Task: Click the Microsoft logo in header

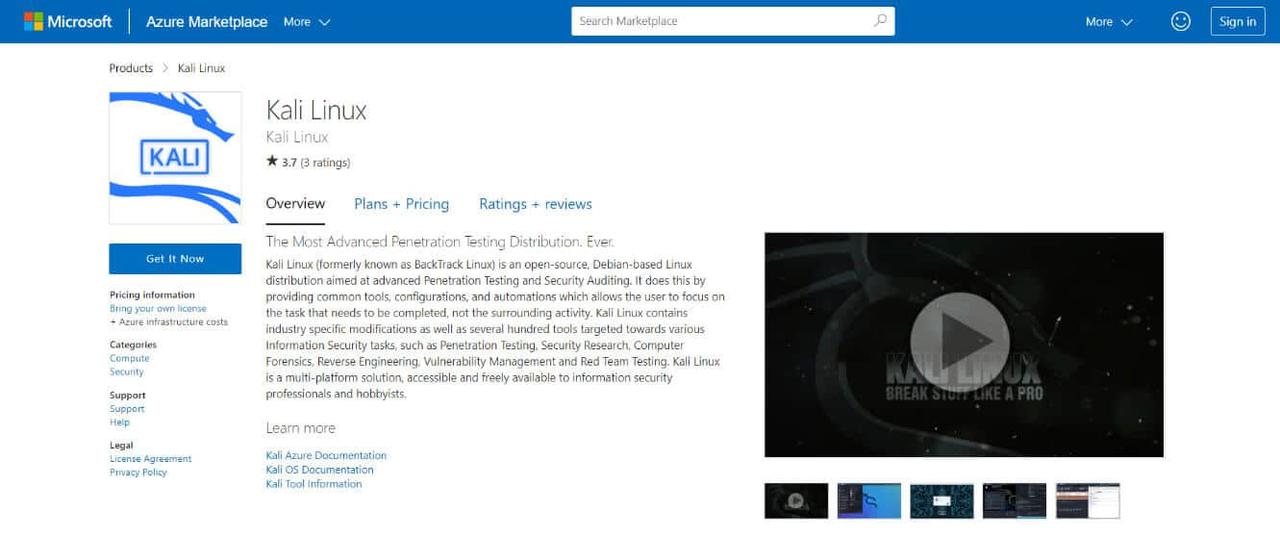Action: tap(67, 21)
